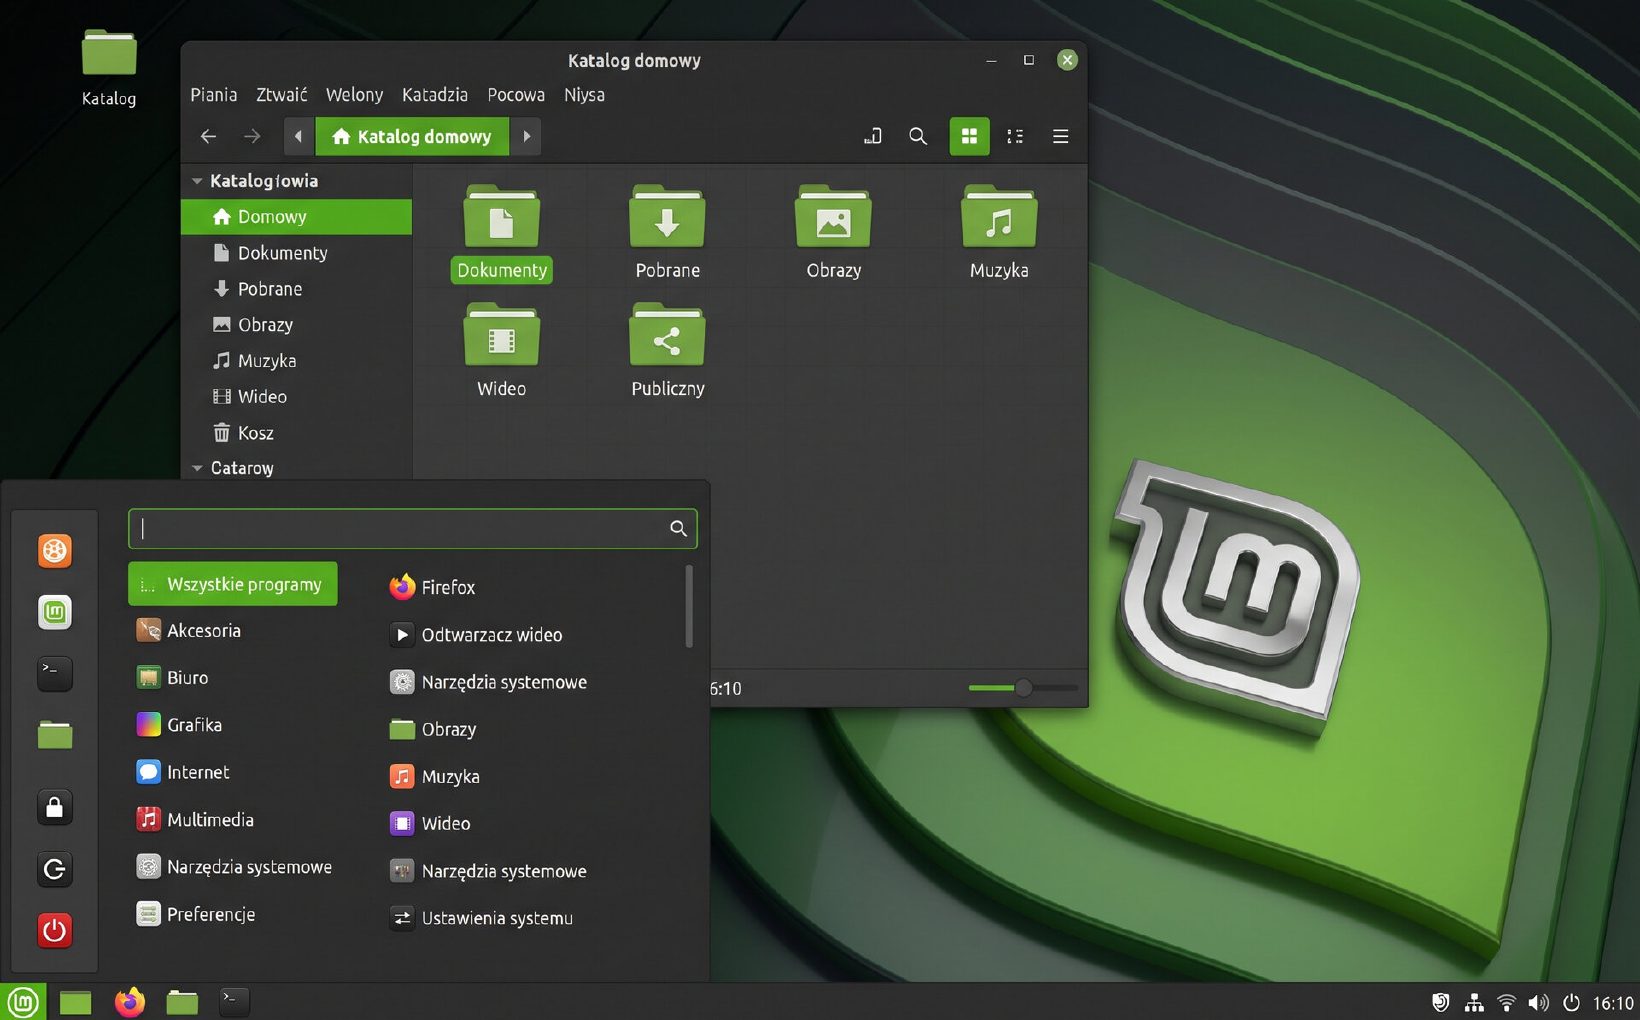Image resolution: width=1640 pixels, height=1020 pixels.
Task: Open the Publiczny shared folder
Action: coord(667,335)
